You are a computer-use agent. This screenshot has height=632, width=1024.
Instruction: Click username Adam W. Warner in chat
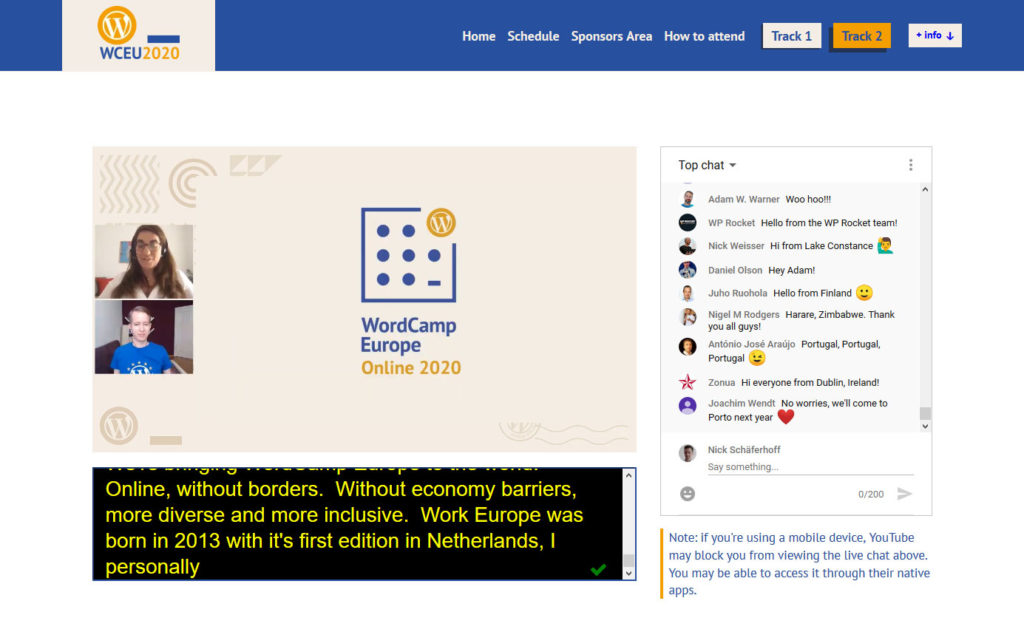743,199
